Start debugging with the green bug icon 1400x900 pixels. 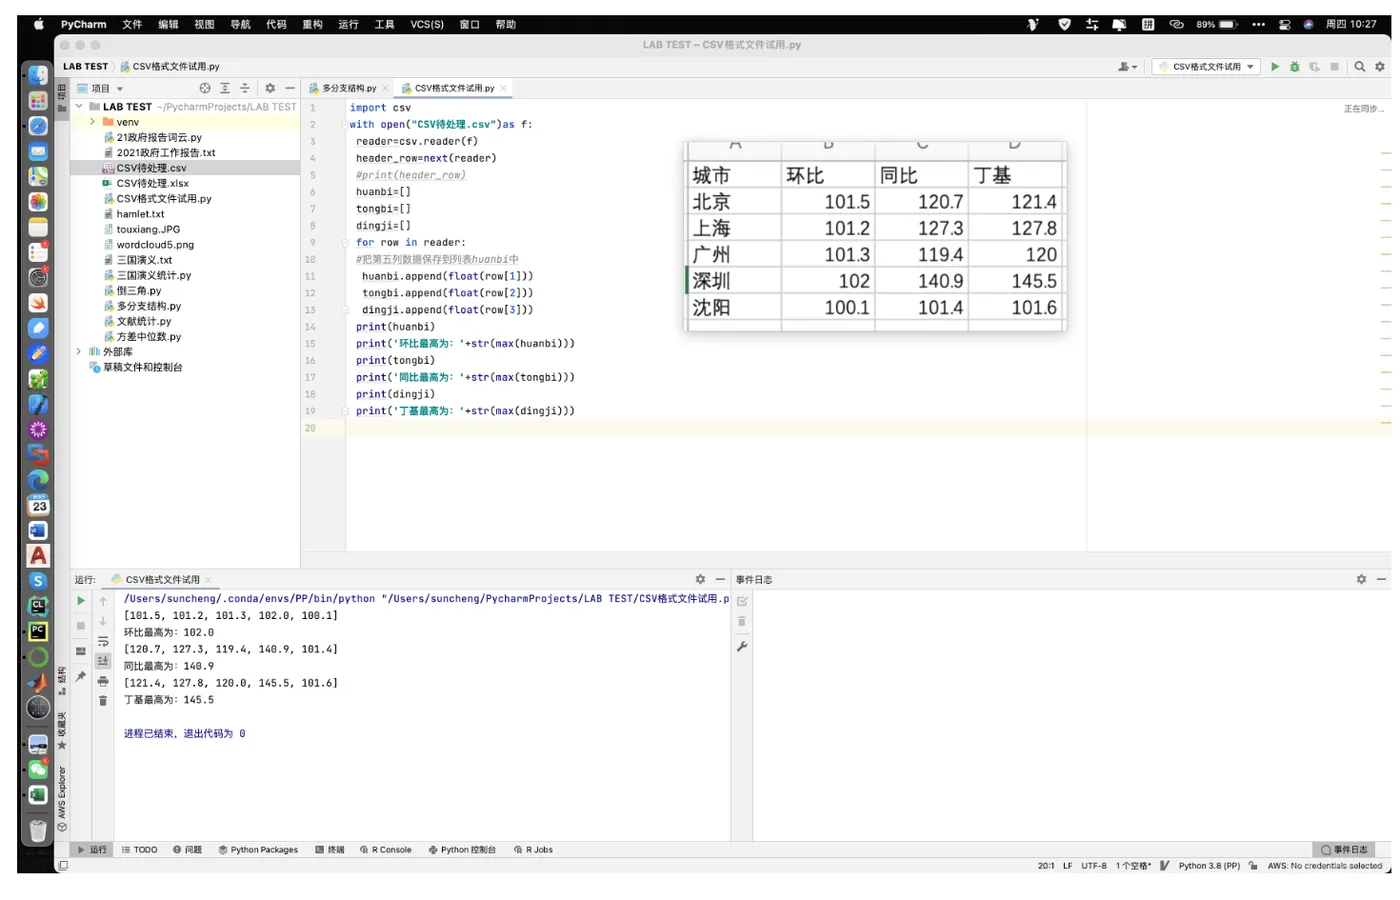tap(1294, 67)
